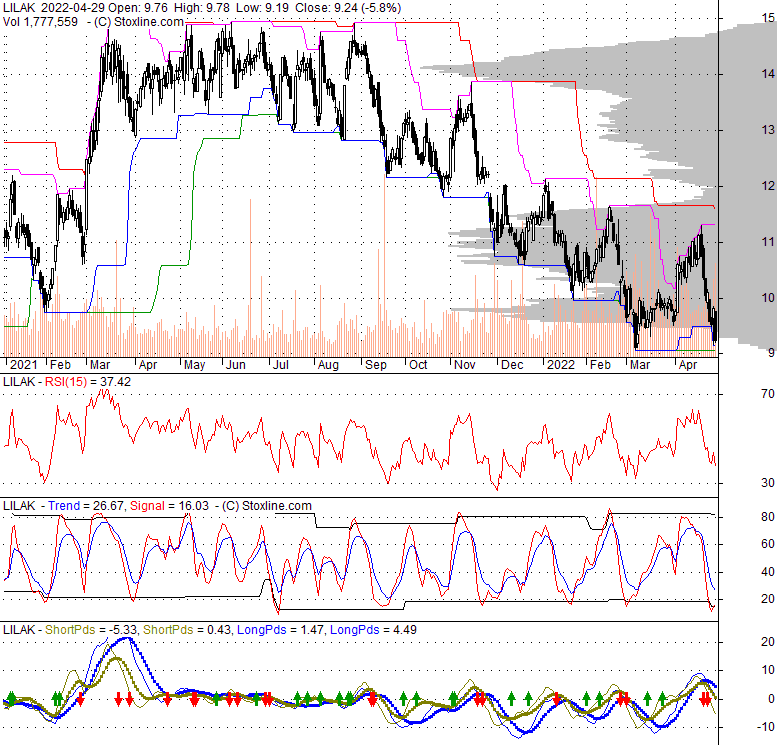Click the LILAK label in the Trend panel
Image resolution: width=778 pixels, height=746 pixels.
pos(19,506)
